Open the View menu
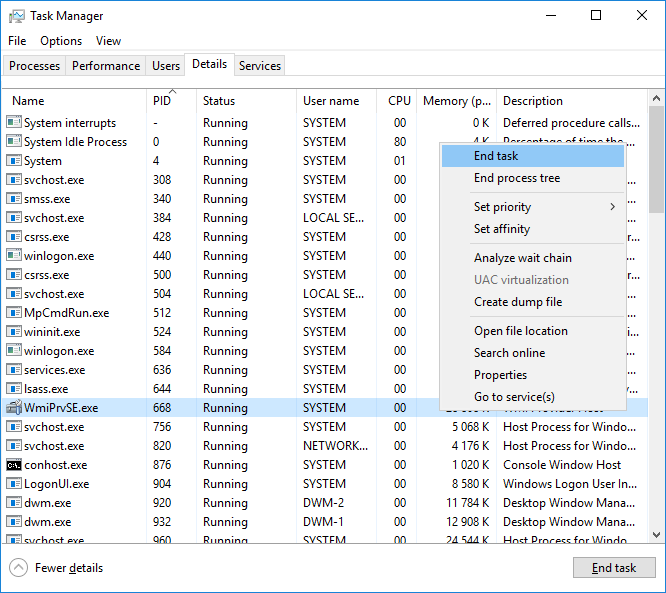Screen dimensions: 666x593 pos(108,41)
